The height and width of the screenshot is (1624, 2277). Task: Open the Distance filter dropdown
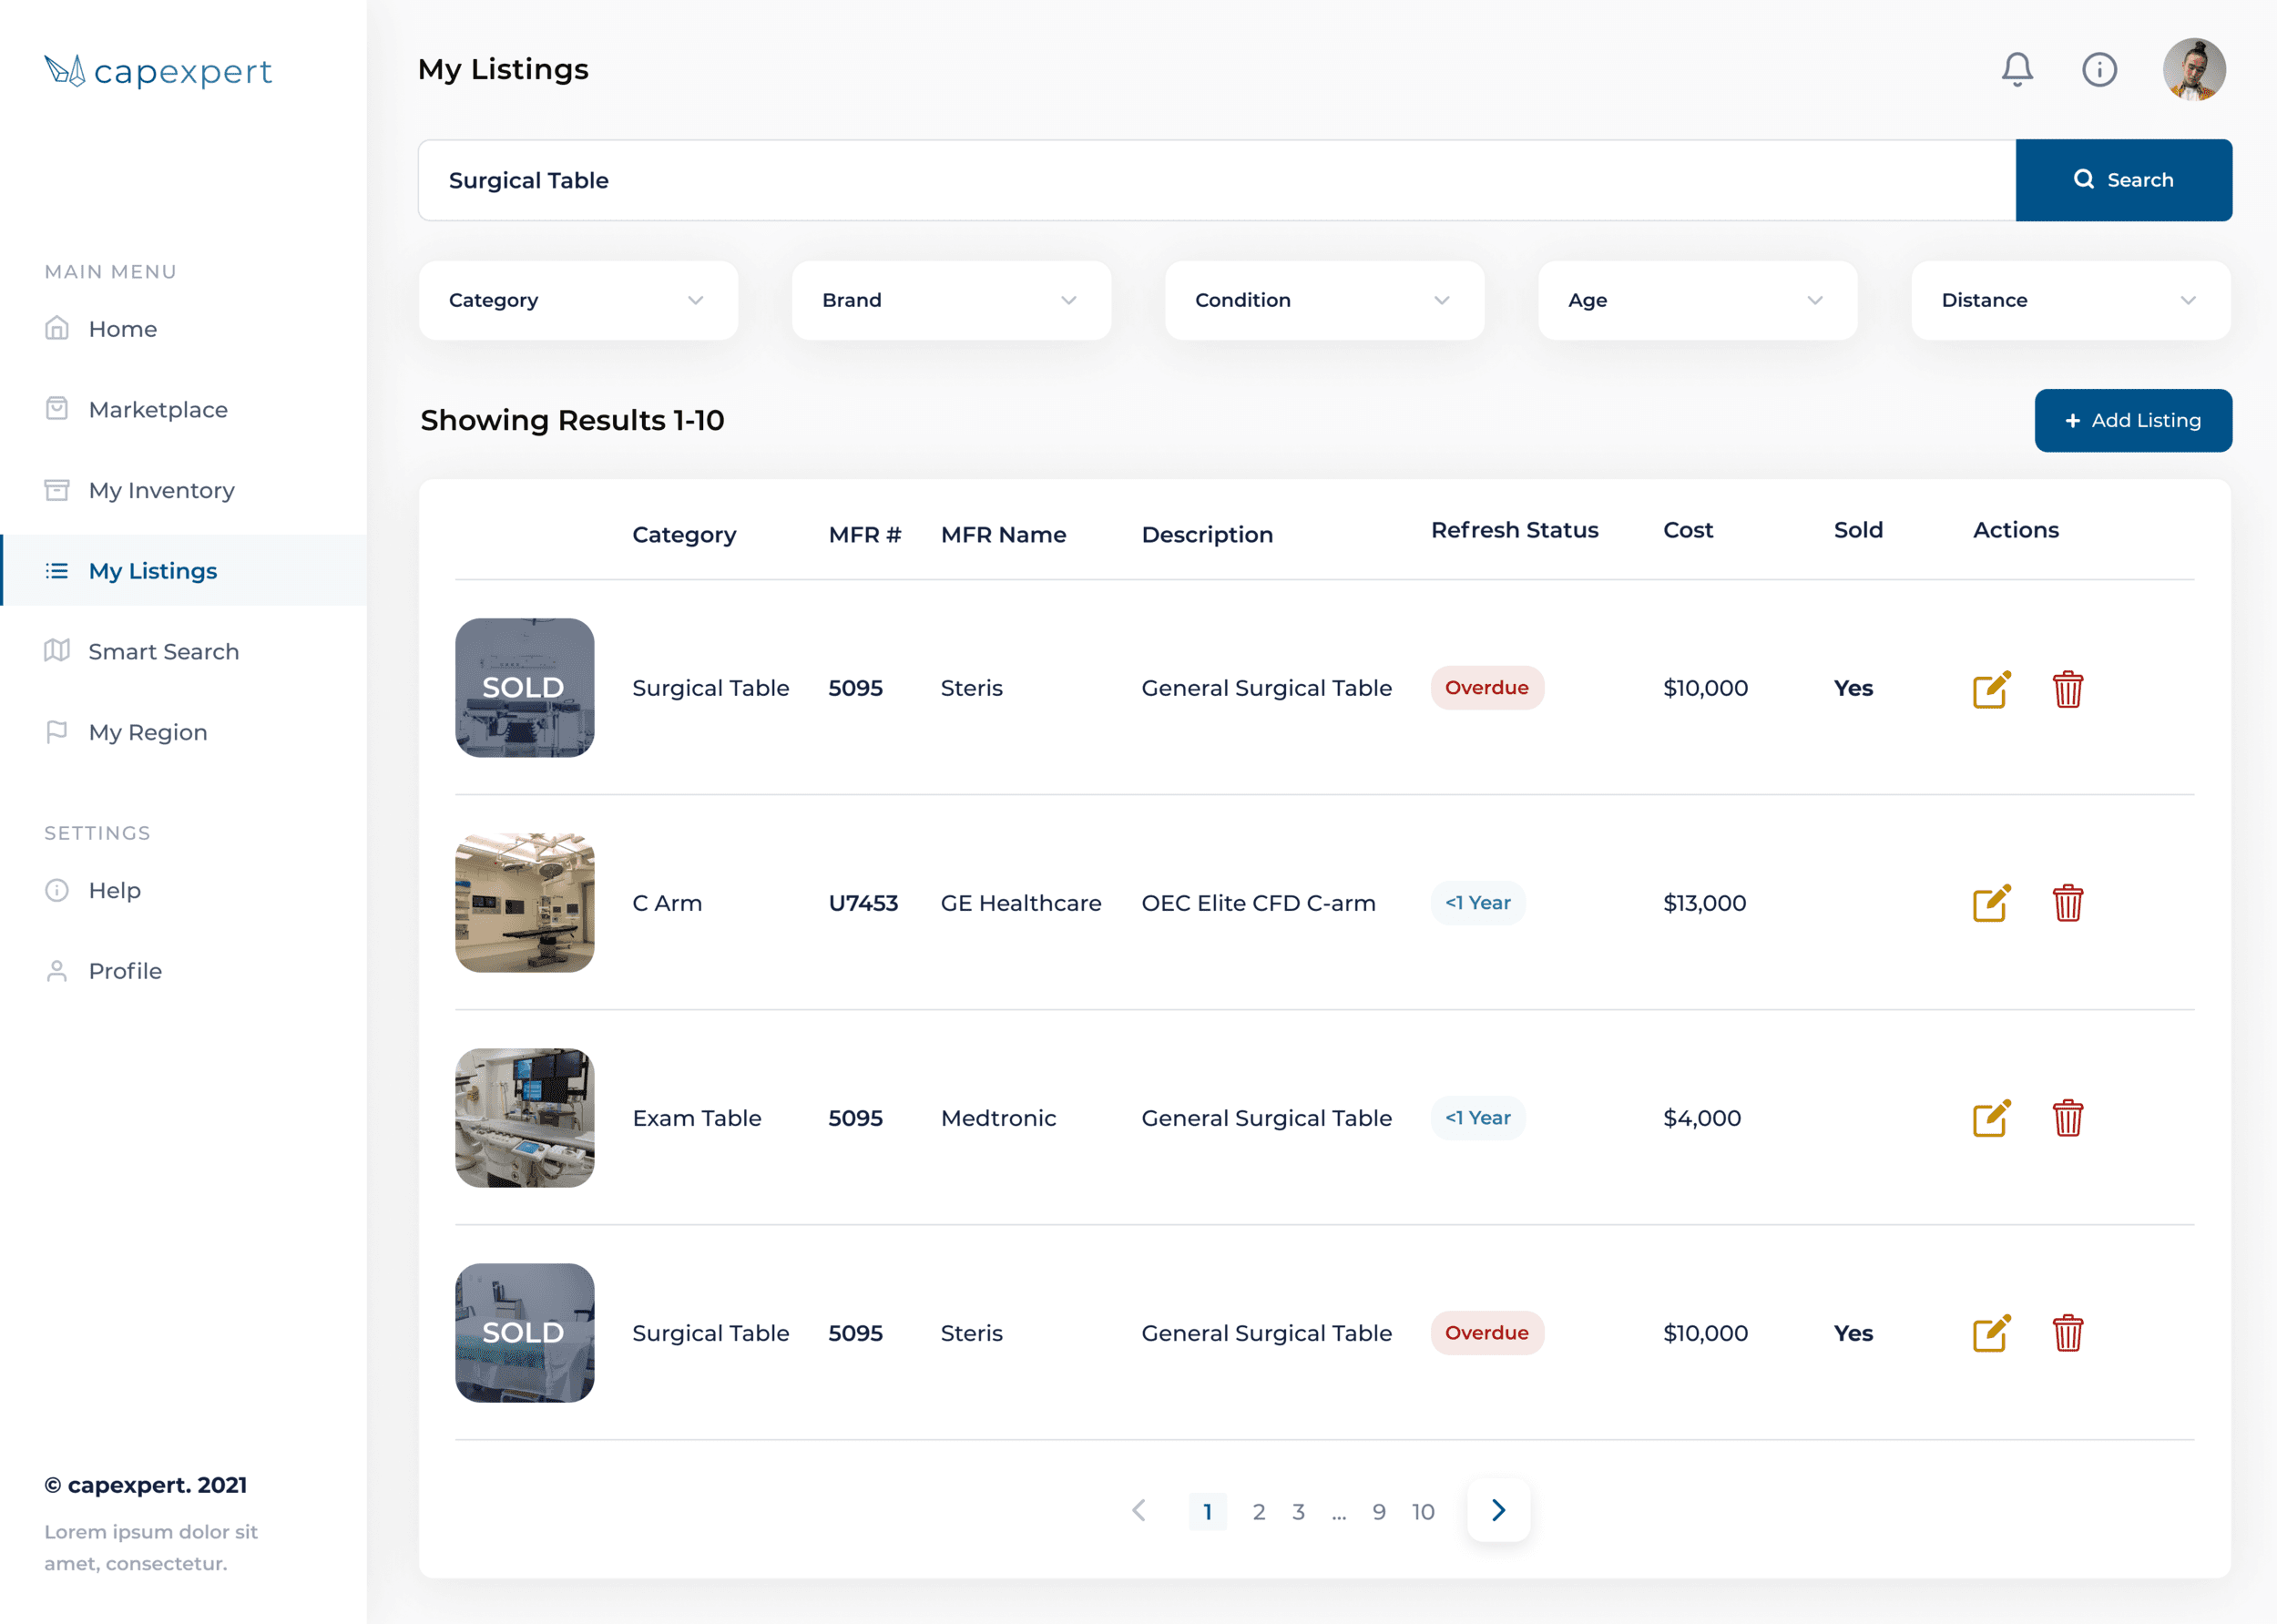click(2070, 300)
